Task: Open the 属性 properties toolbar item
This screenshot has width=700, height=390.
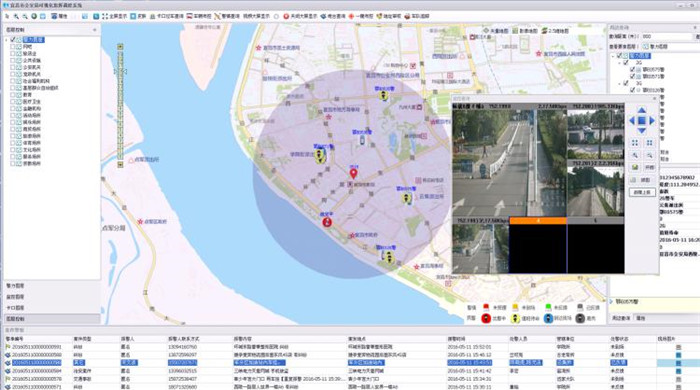Action: (59, 16)
